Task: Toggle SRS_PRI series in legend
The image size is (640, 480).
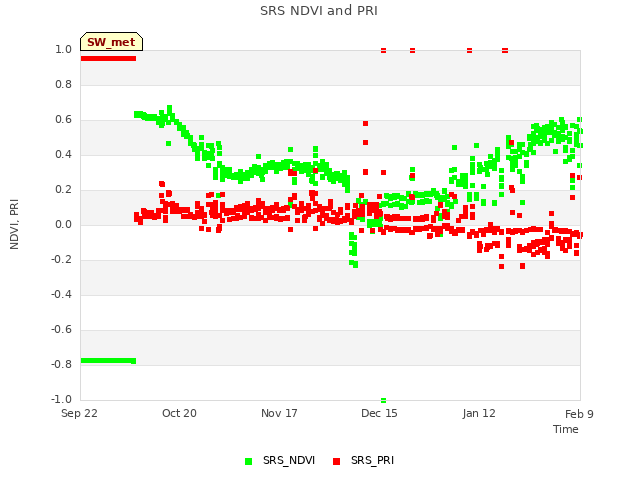Action: [363, 460]
